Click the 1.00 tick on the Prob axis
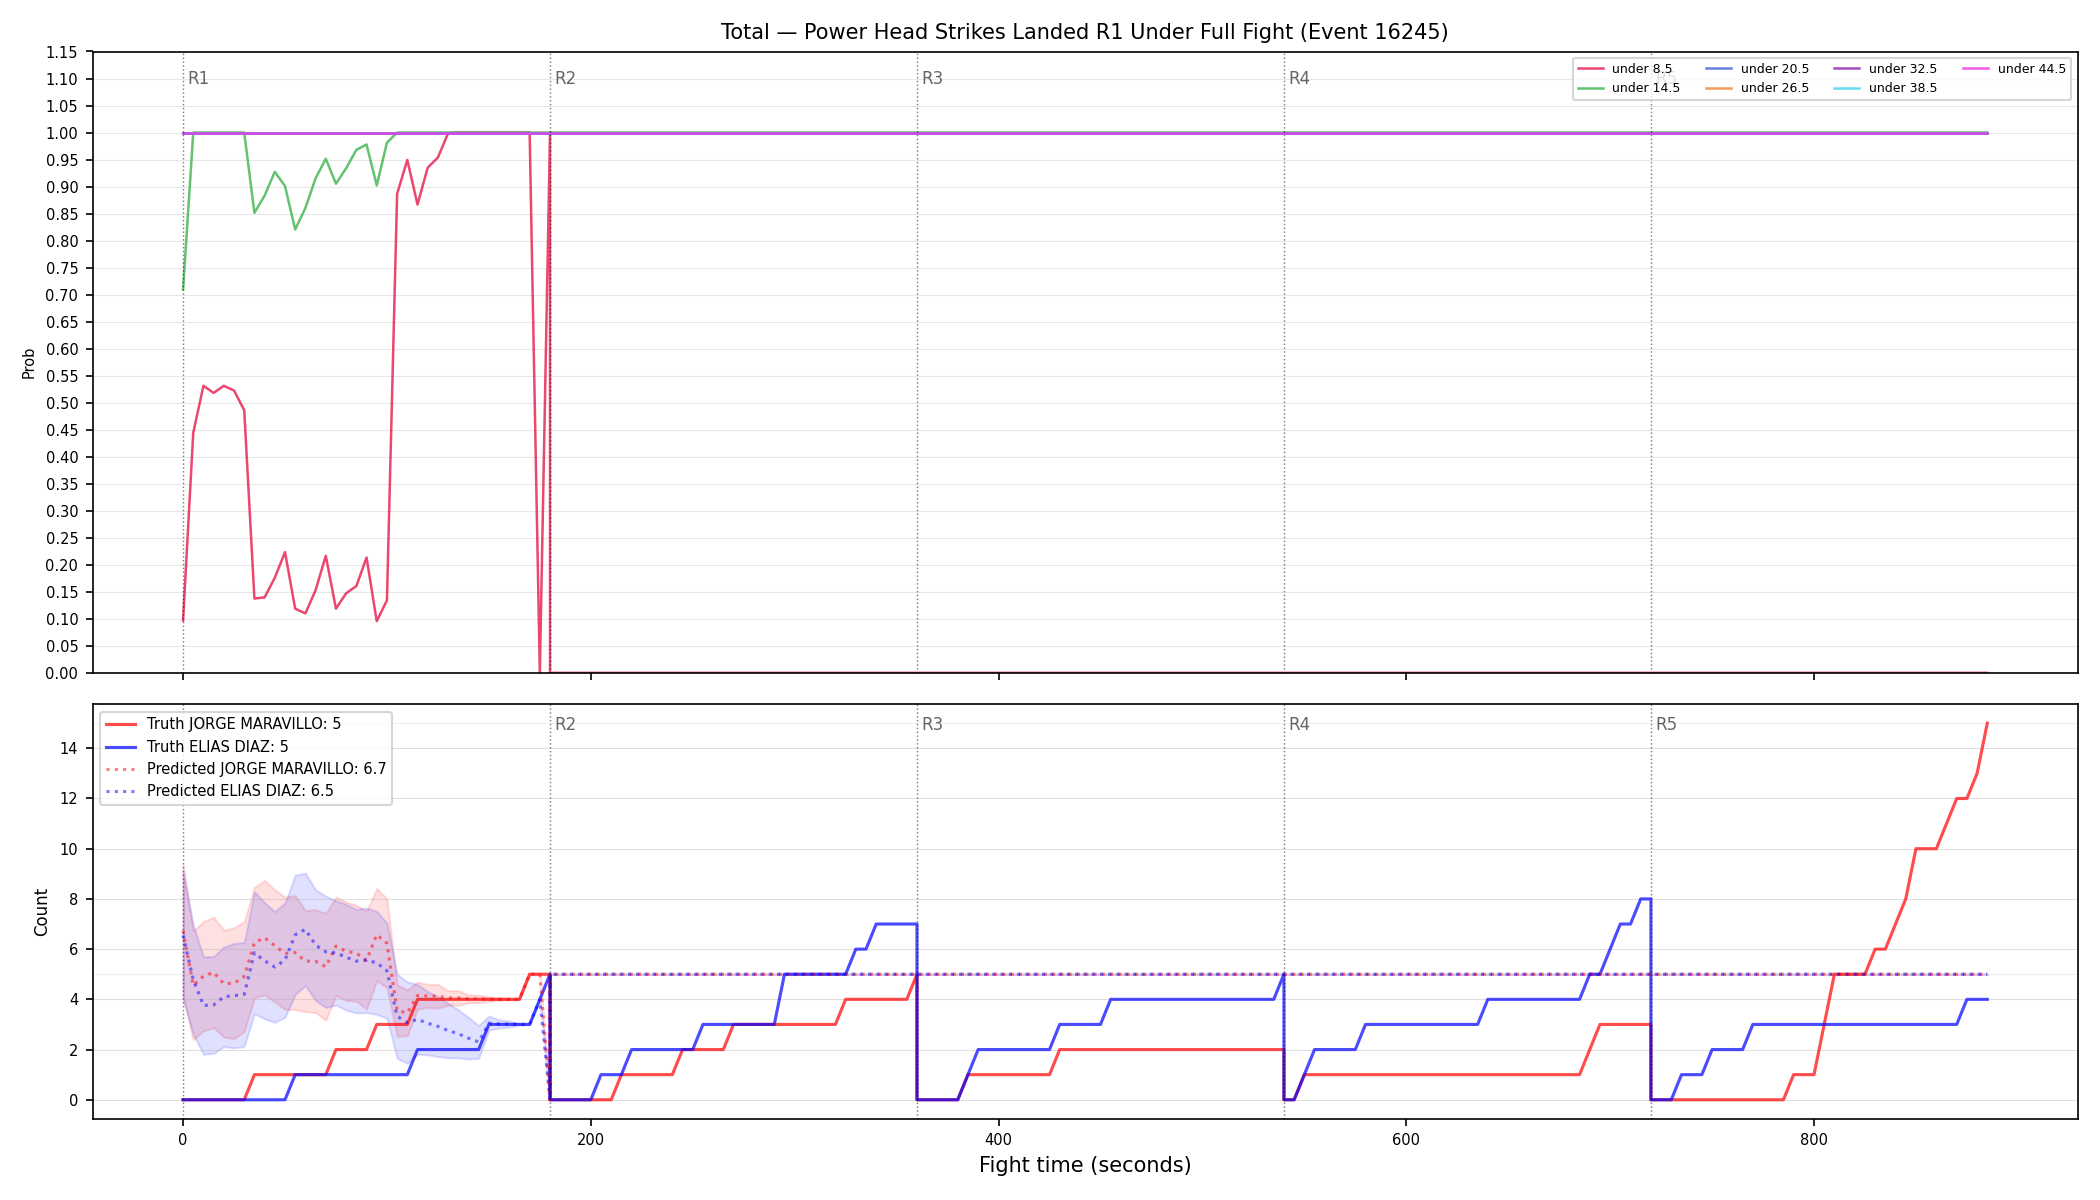Screen dimensions: 2100x1200 [x=62, y=133]
